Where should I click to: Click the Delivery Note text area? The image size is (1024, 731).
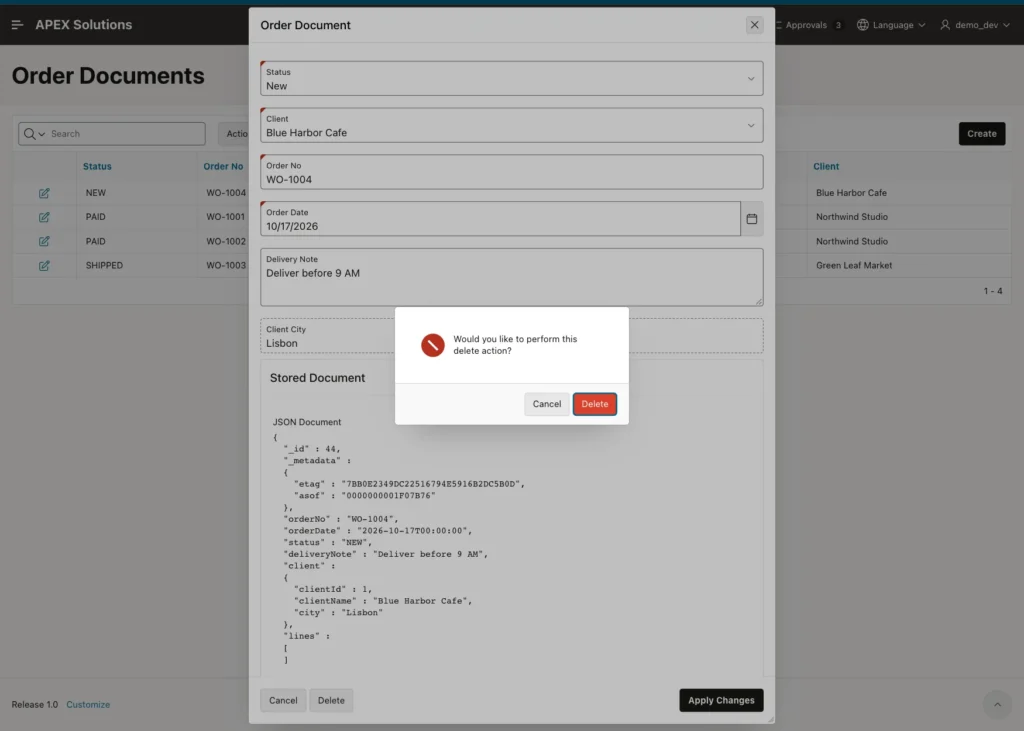[x=511, y=277]
